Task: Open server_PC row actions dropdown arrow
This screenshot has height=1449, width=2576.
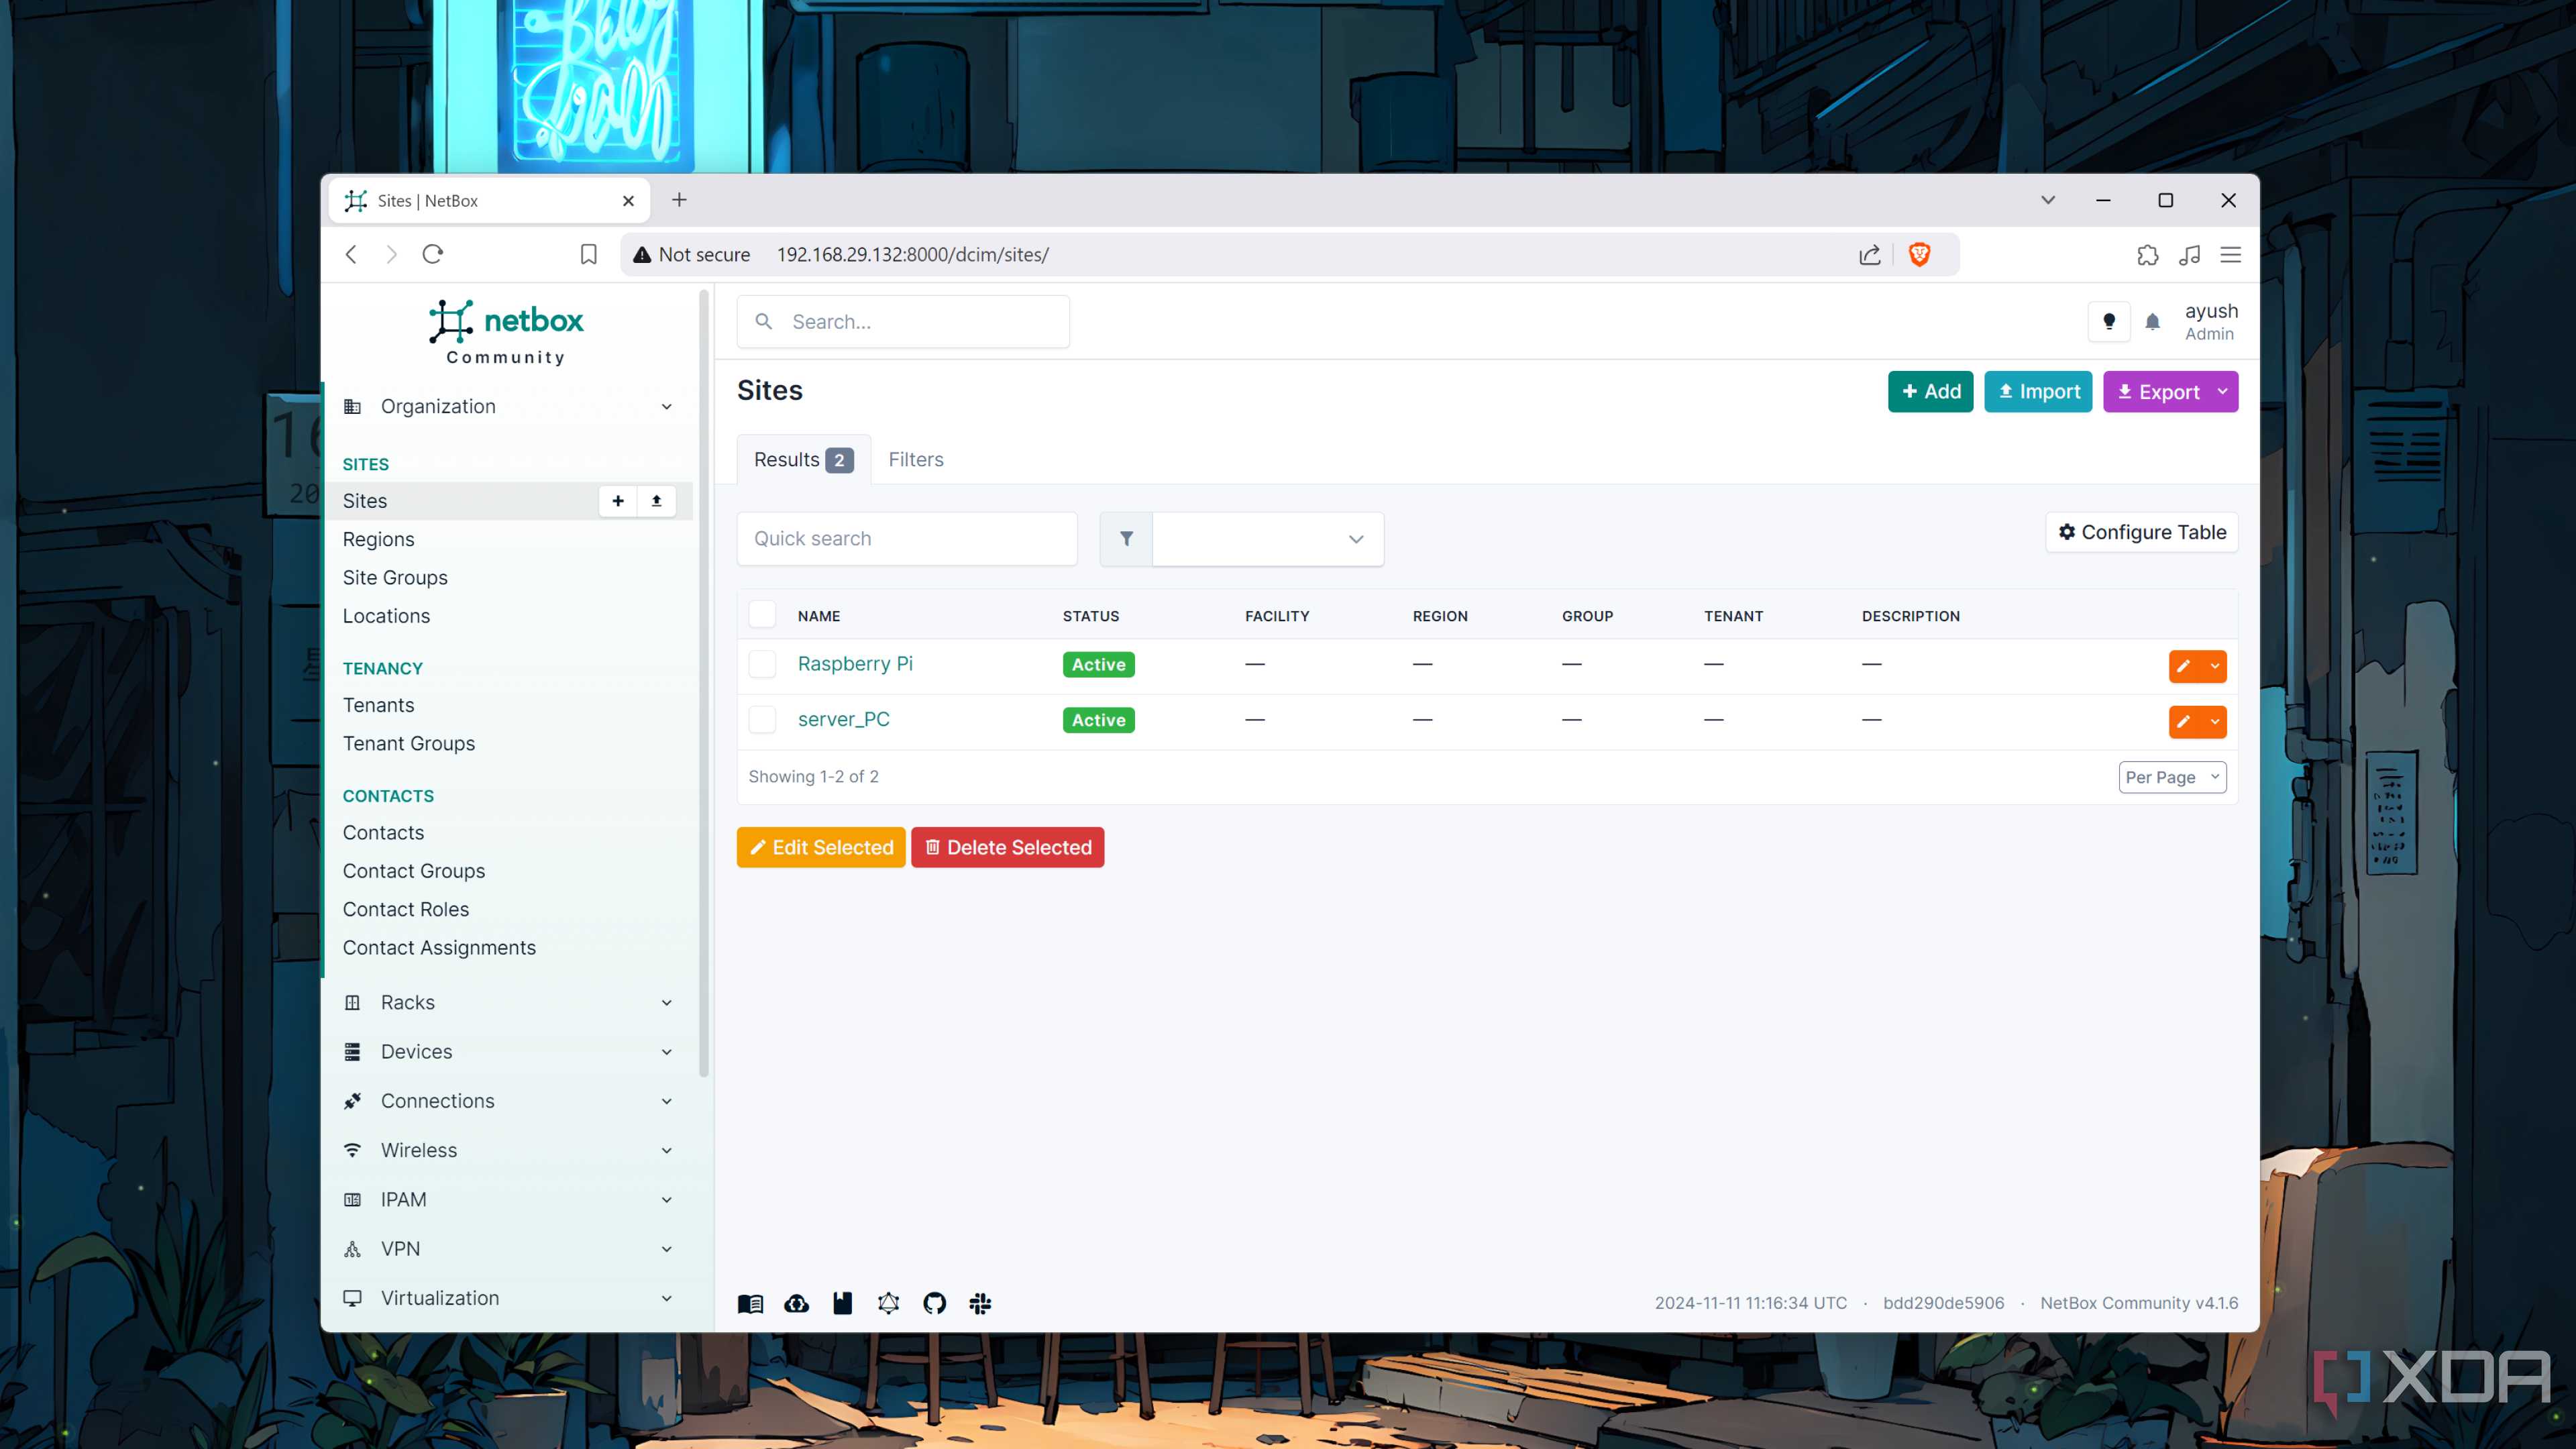Action: [x=2214, y=721]
